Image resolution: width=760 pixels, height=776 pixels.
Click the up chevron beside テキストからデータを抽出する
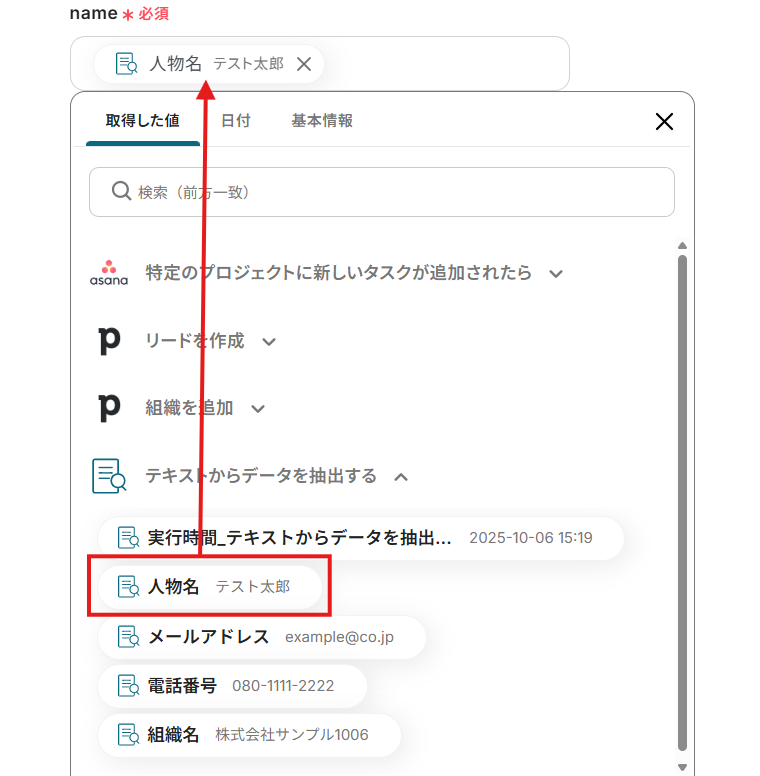point(401,477)
